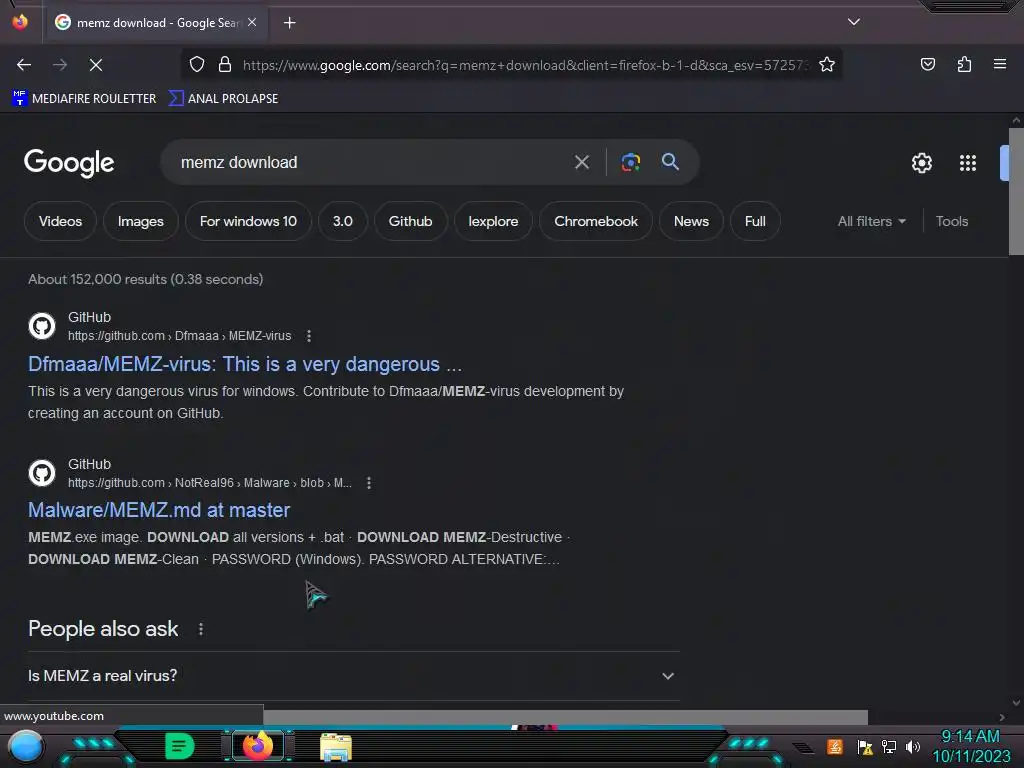View site security padlock info
Viewport: 1024px width, 768px height.
225,64
